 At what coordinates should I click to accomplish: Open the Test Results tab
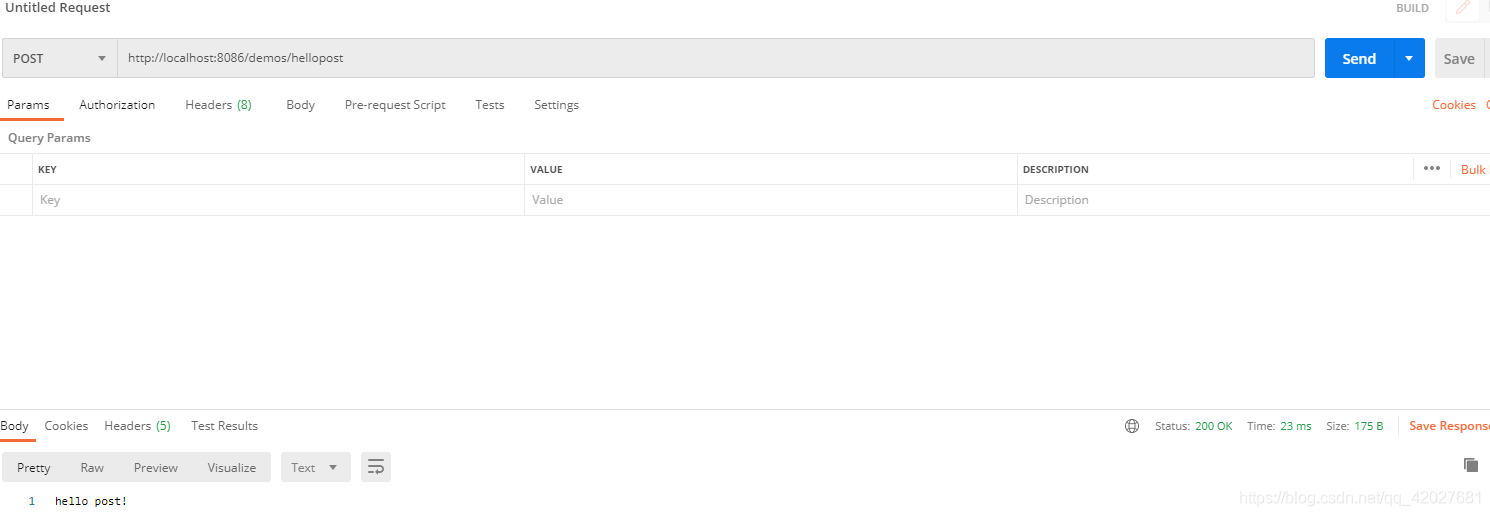pos(224,426)
